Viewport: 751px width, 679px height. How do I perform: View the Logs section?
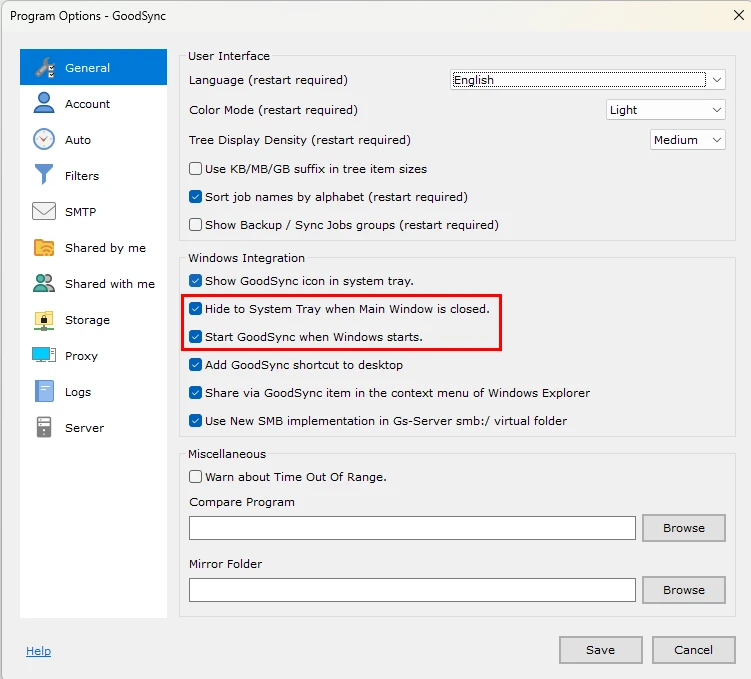(93, 392)
